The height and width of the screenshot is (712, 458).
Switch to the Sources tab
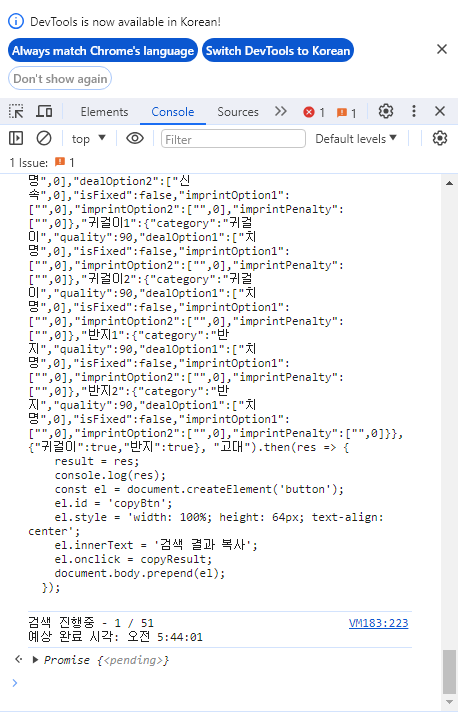click(x=238, y=112)
